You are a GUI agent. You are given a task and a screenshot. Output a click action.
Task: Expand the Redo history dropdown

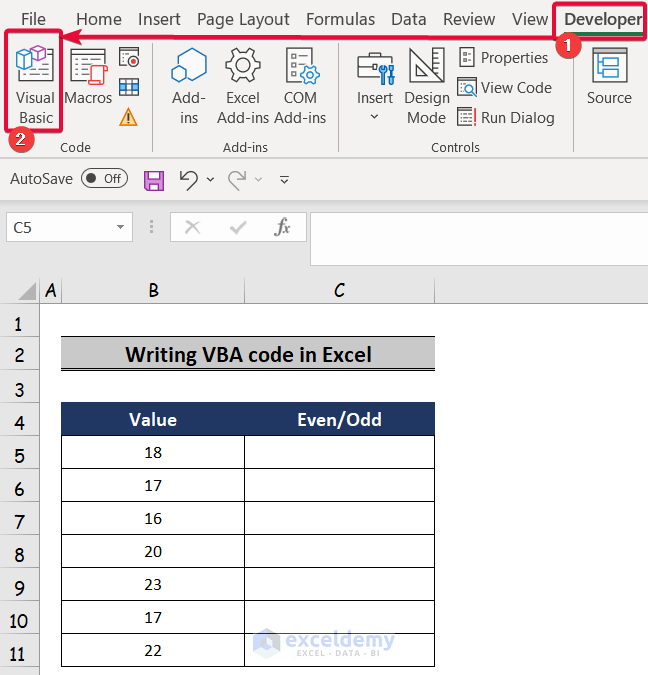(x=258, y=180)
